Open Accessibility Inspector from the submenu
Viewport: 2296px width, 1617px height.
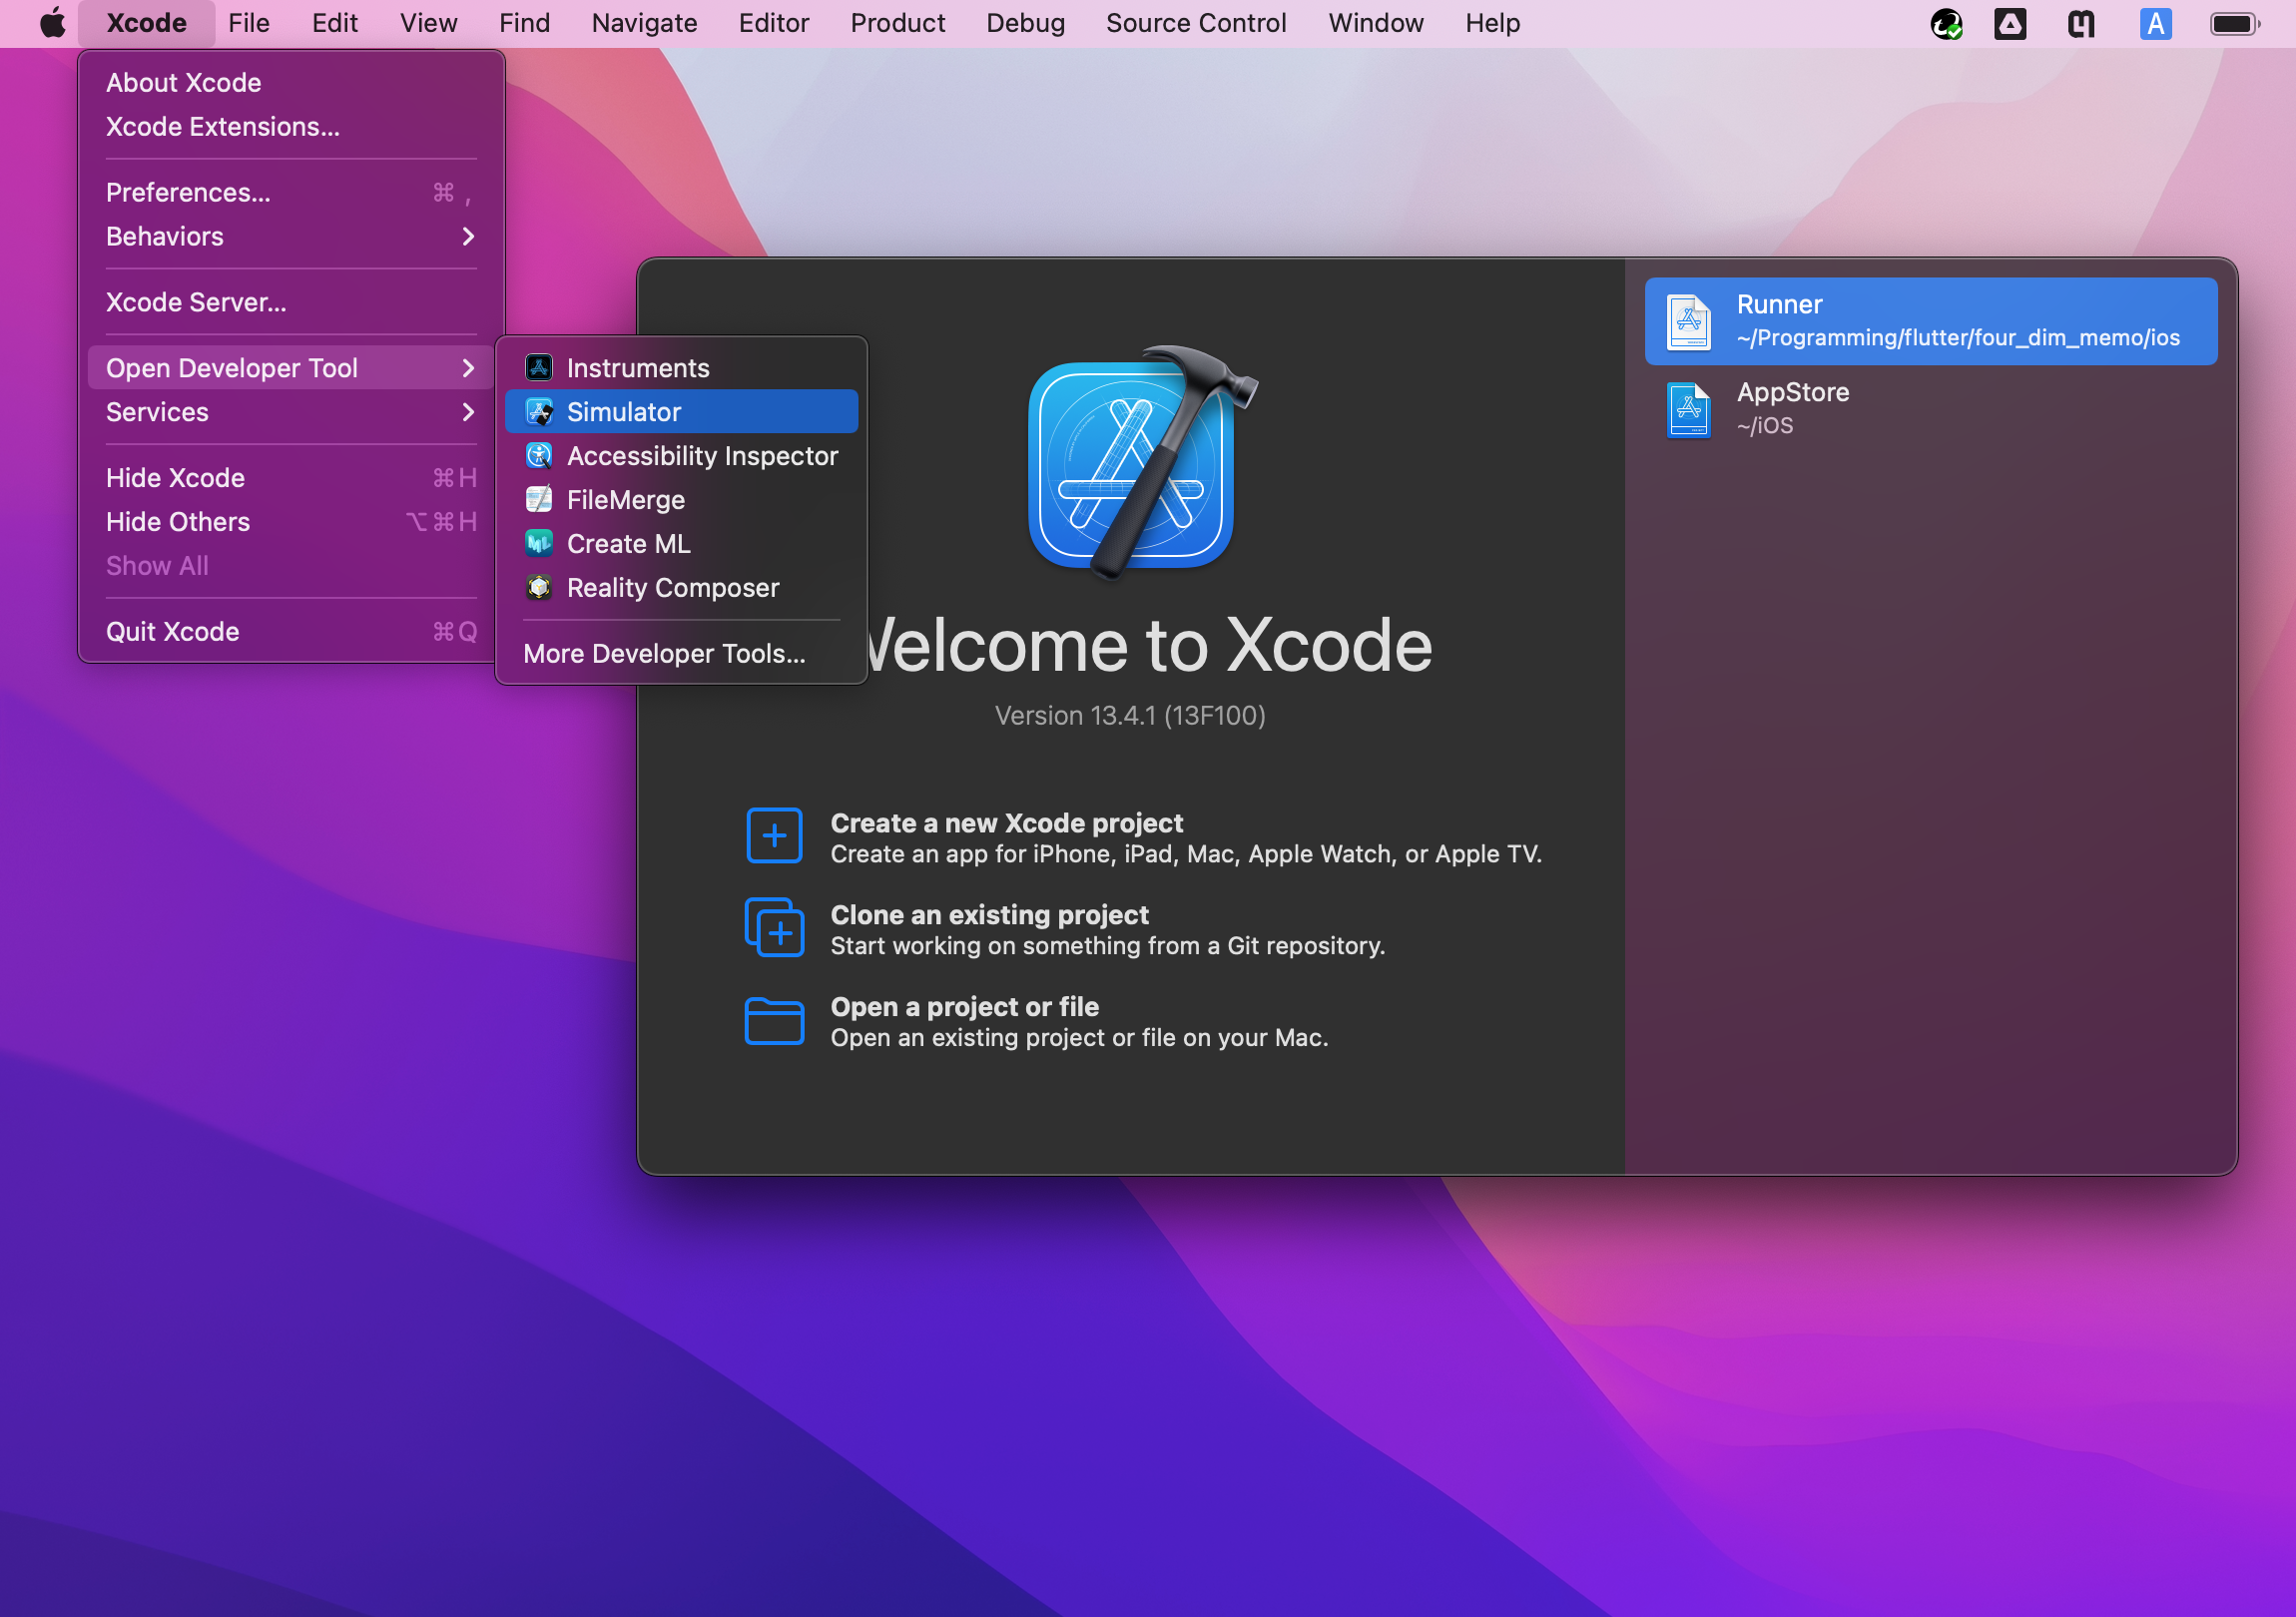(681, 456)
